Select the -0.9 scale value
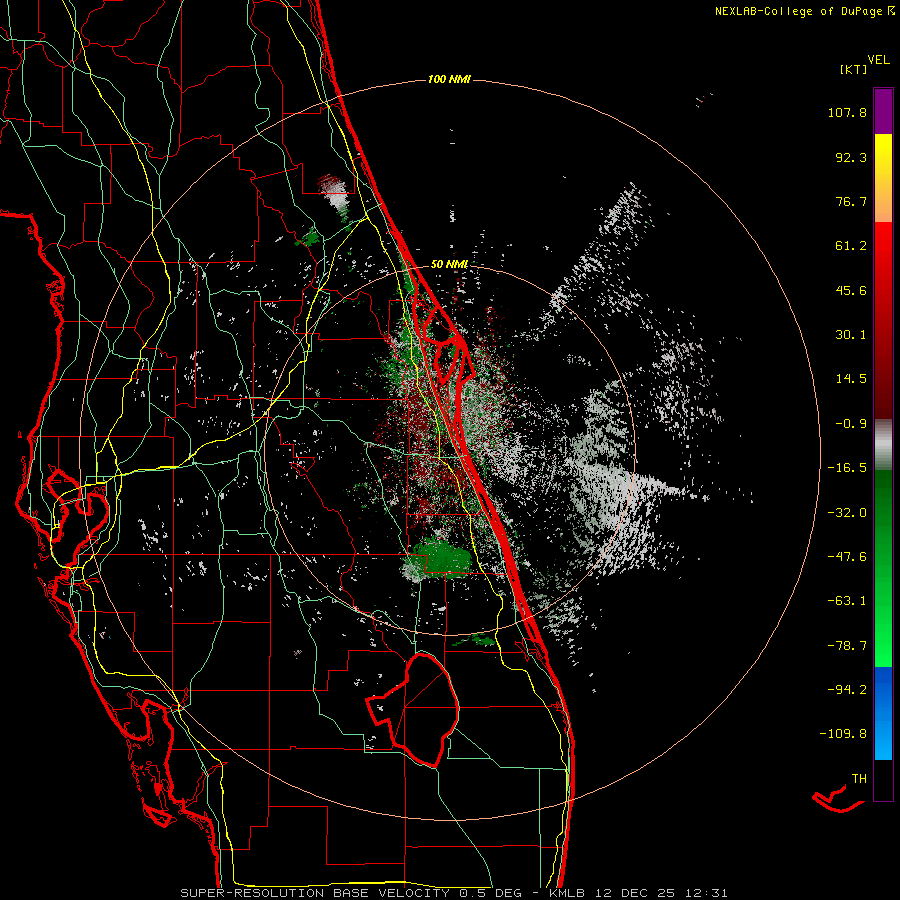900x900 pixels. pyautogui.click(x=851, y=424)
